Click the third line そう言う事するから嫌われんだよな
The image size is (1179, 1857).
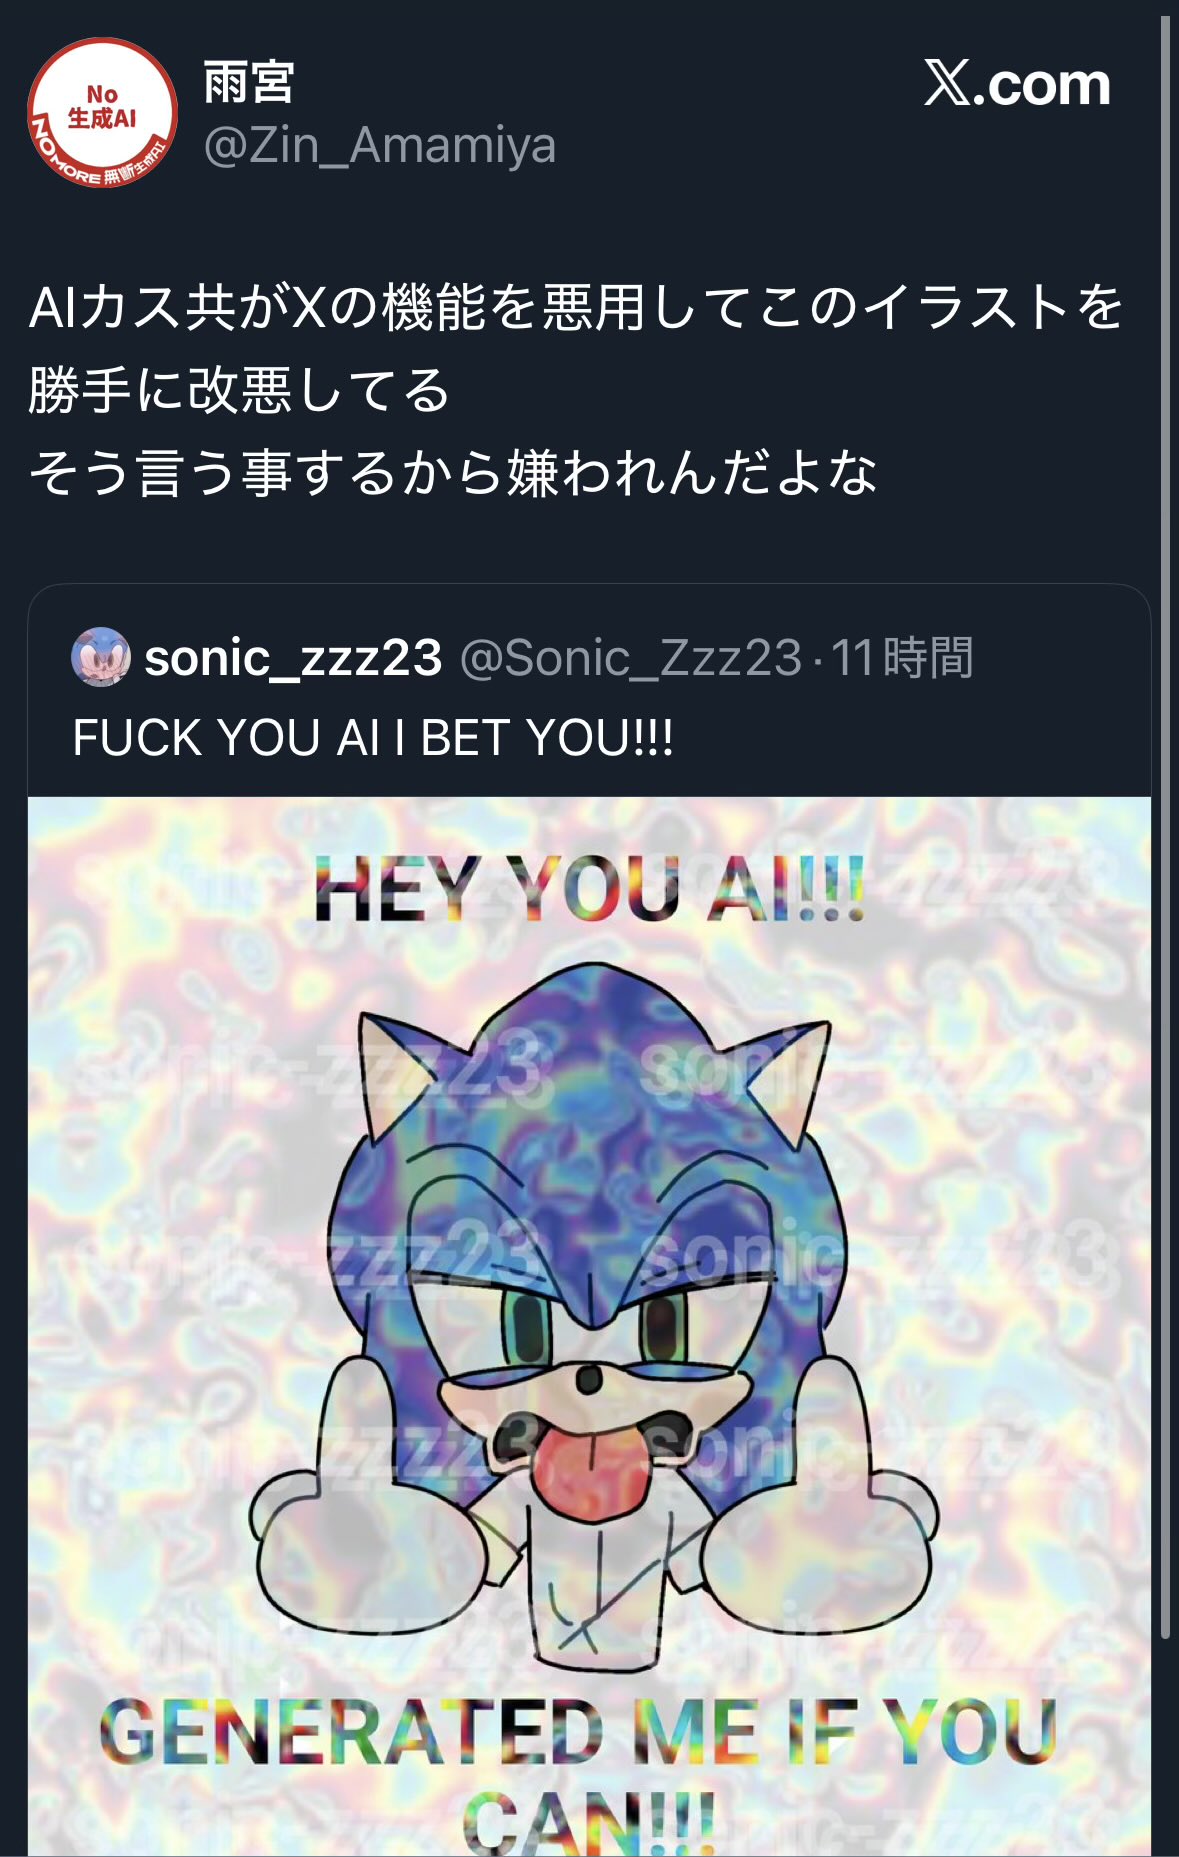pyautogui.click(x=453, y=473)
